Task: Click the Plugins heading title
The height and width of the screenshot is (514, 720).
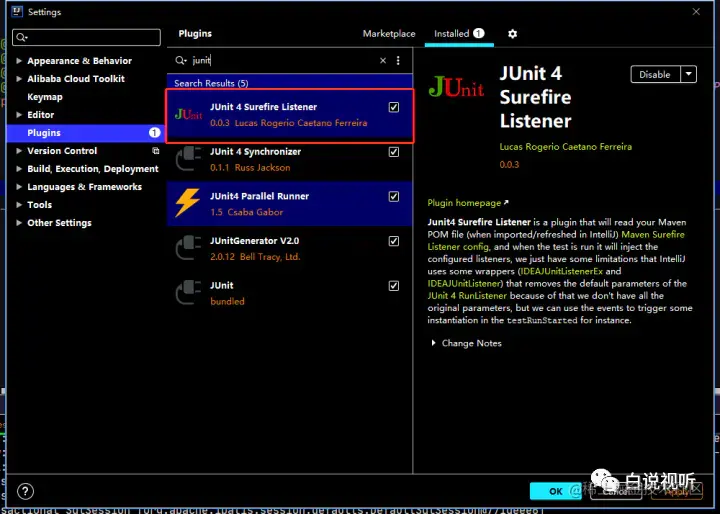Action: click(x=195, y=34)
